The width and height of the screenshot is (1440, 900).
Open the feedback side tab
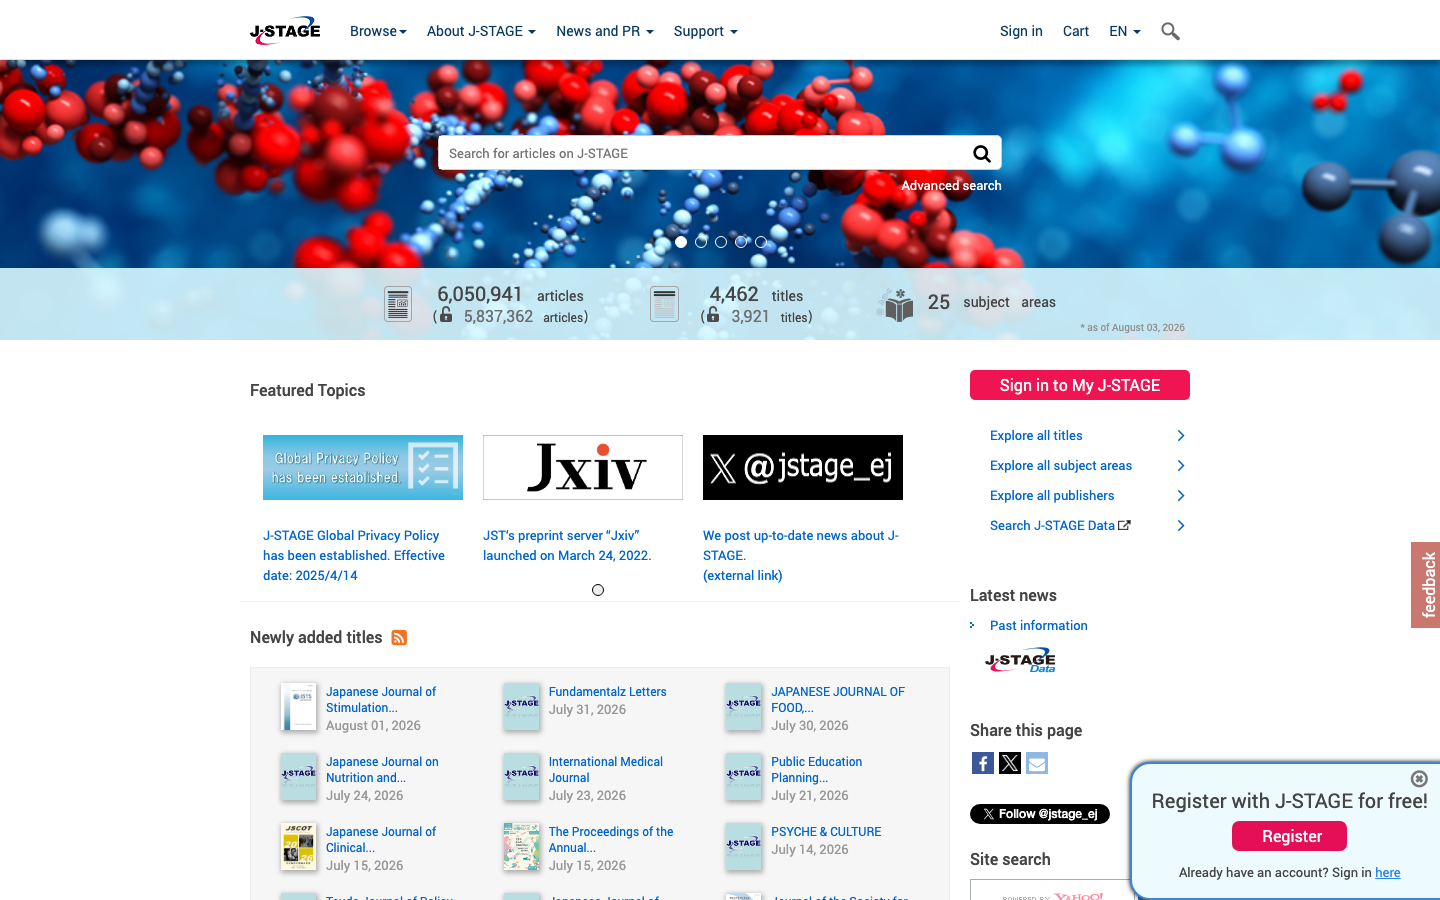[1426, 585]
